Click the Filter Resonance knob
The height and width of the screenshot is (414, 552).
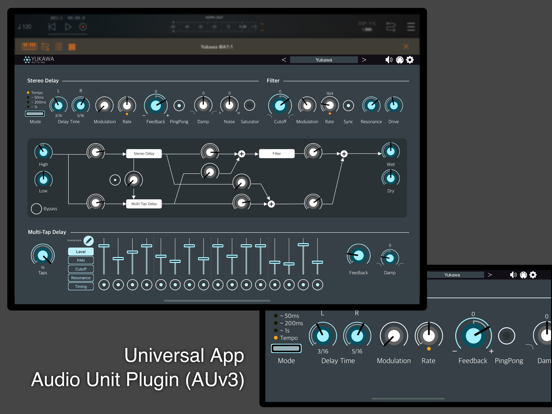(371, 105)
